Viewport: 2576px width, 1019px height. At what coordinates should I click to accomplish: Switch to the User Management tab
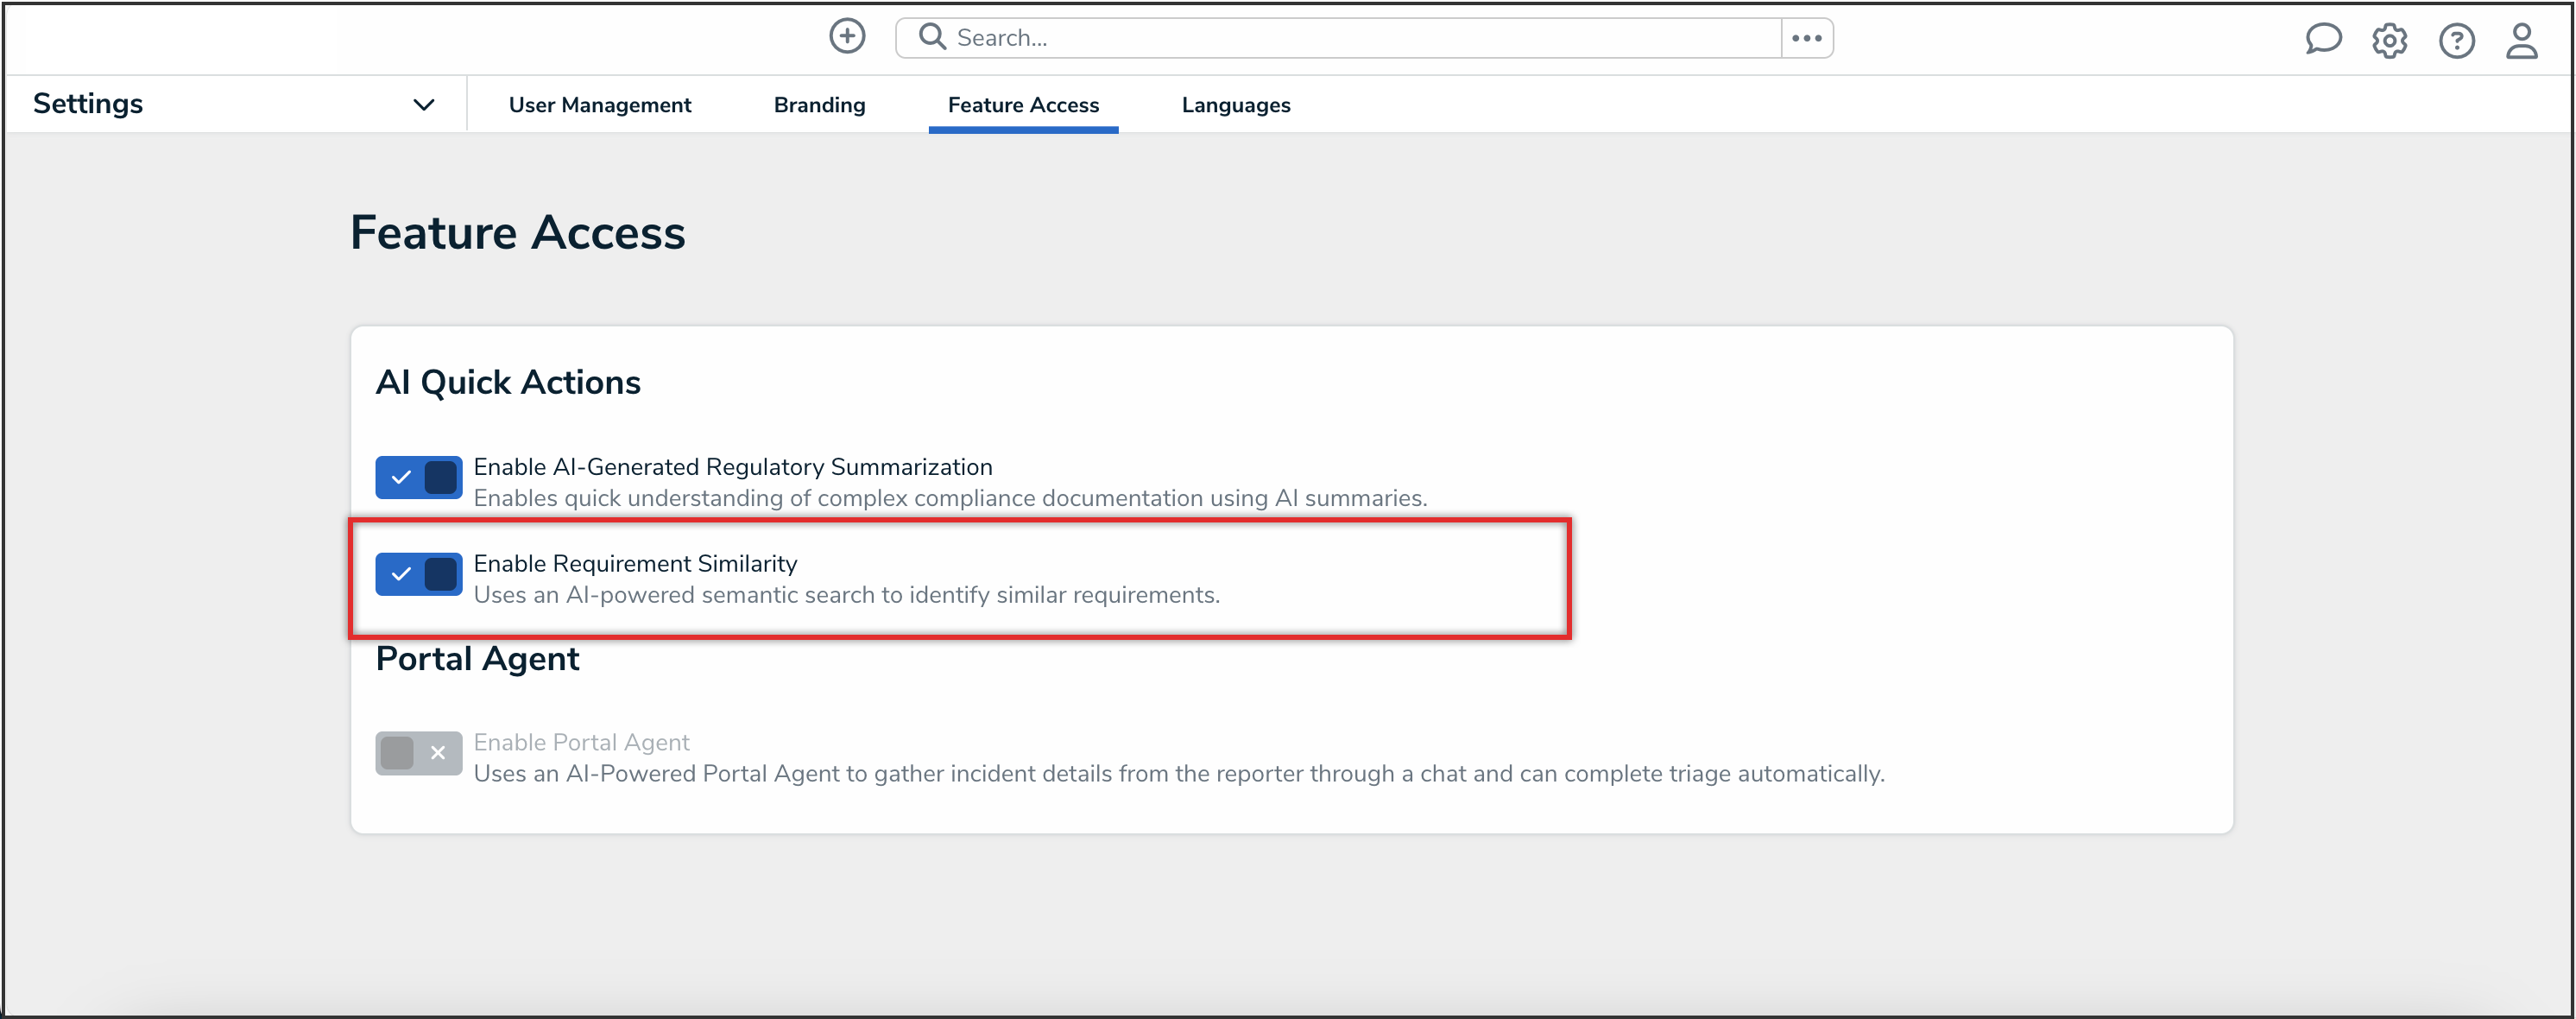click(x=599, y=105)
